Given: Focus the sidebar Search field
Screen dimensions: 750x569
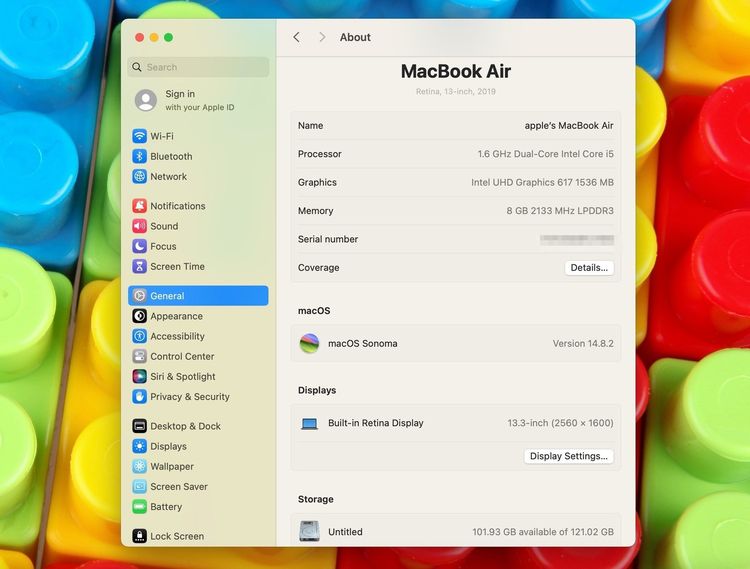Looking at the screenshot, I should tap(199, 67).
